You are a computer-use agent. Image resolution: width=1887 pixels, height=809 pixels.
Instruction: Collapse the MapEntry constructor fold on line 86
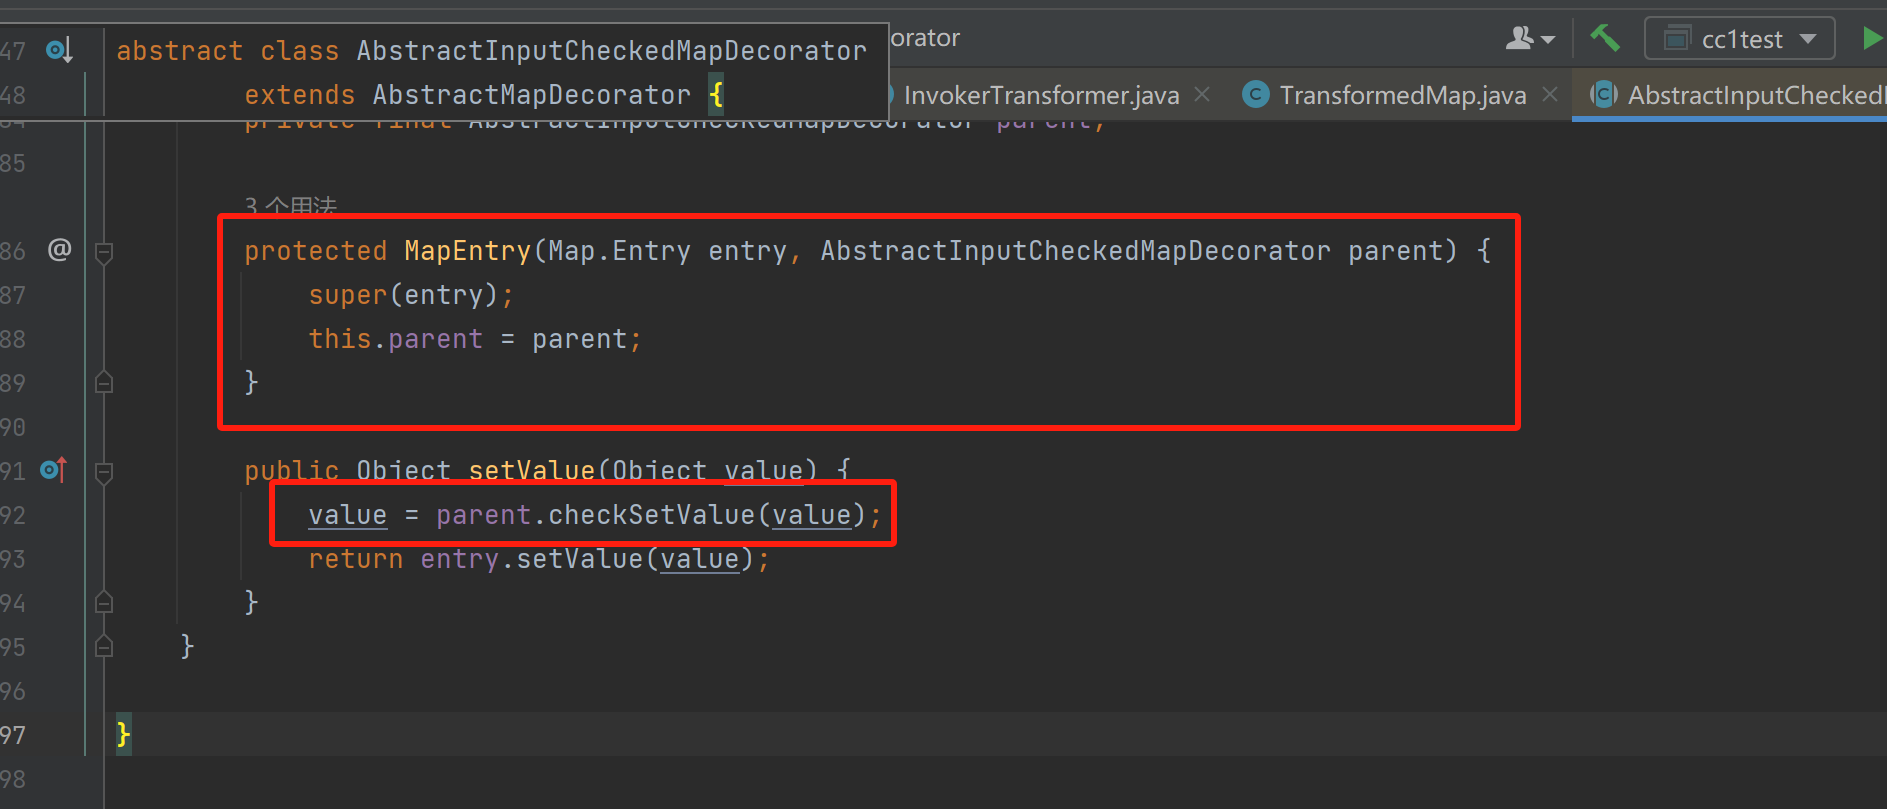(104, 252)
